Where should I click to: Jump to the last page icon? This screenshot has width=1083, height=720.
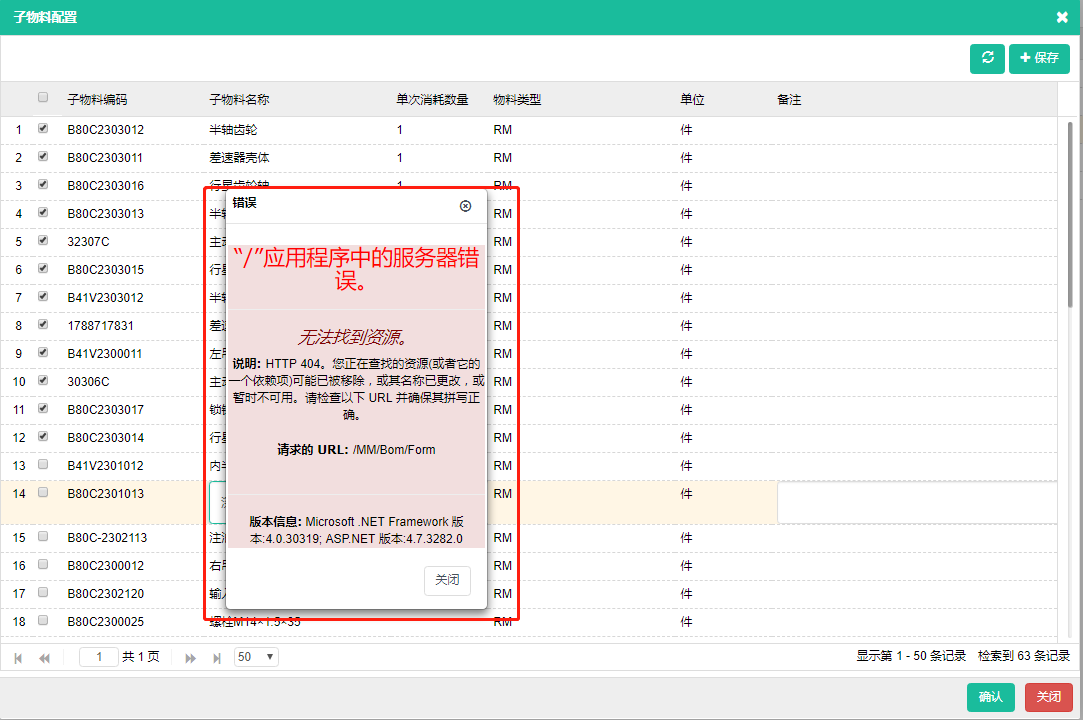coord(217,657)
